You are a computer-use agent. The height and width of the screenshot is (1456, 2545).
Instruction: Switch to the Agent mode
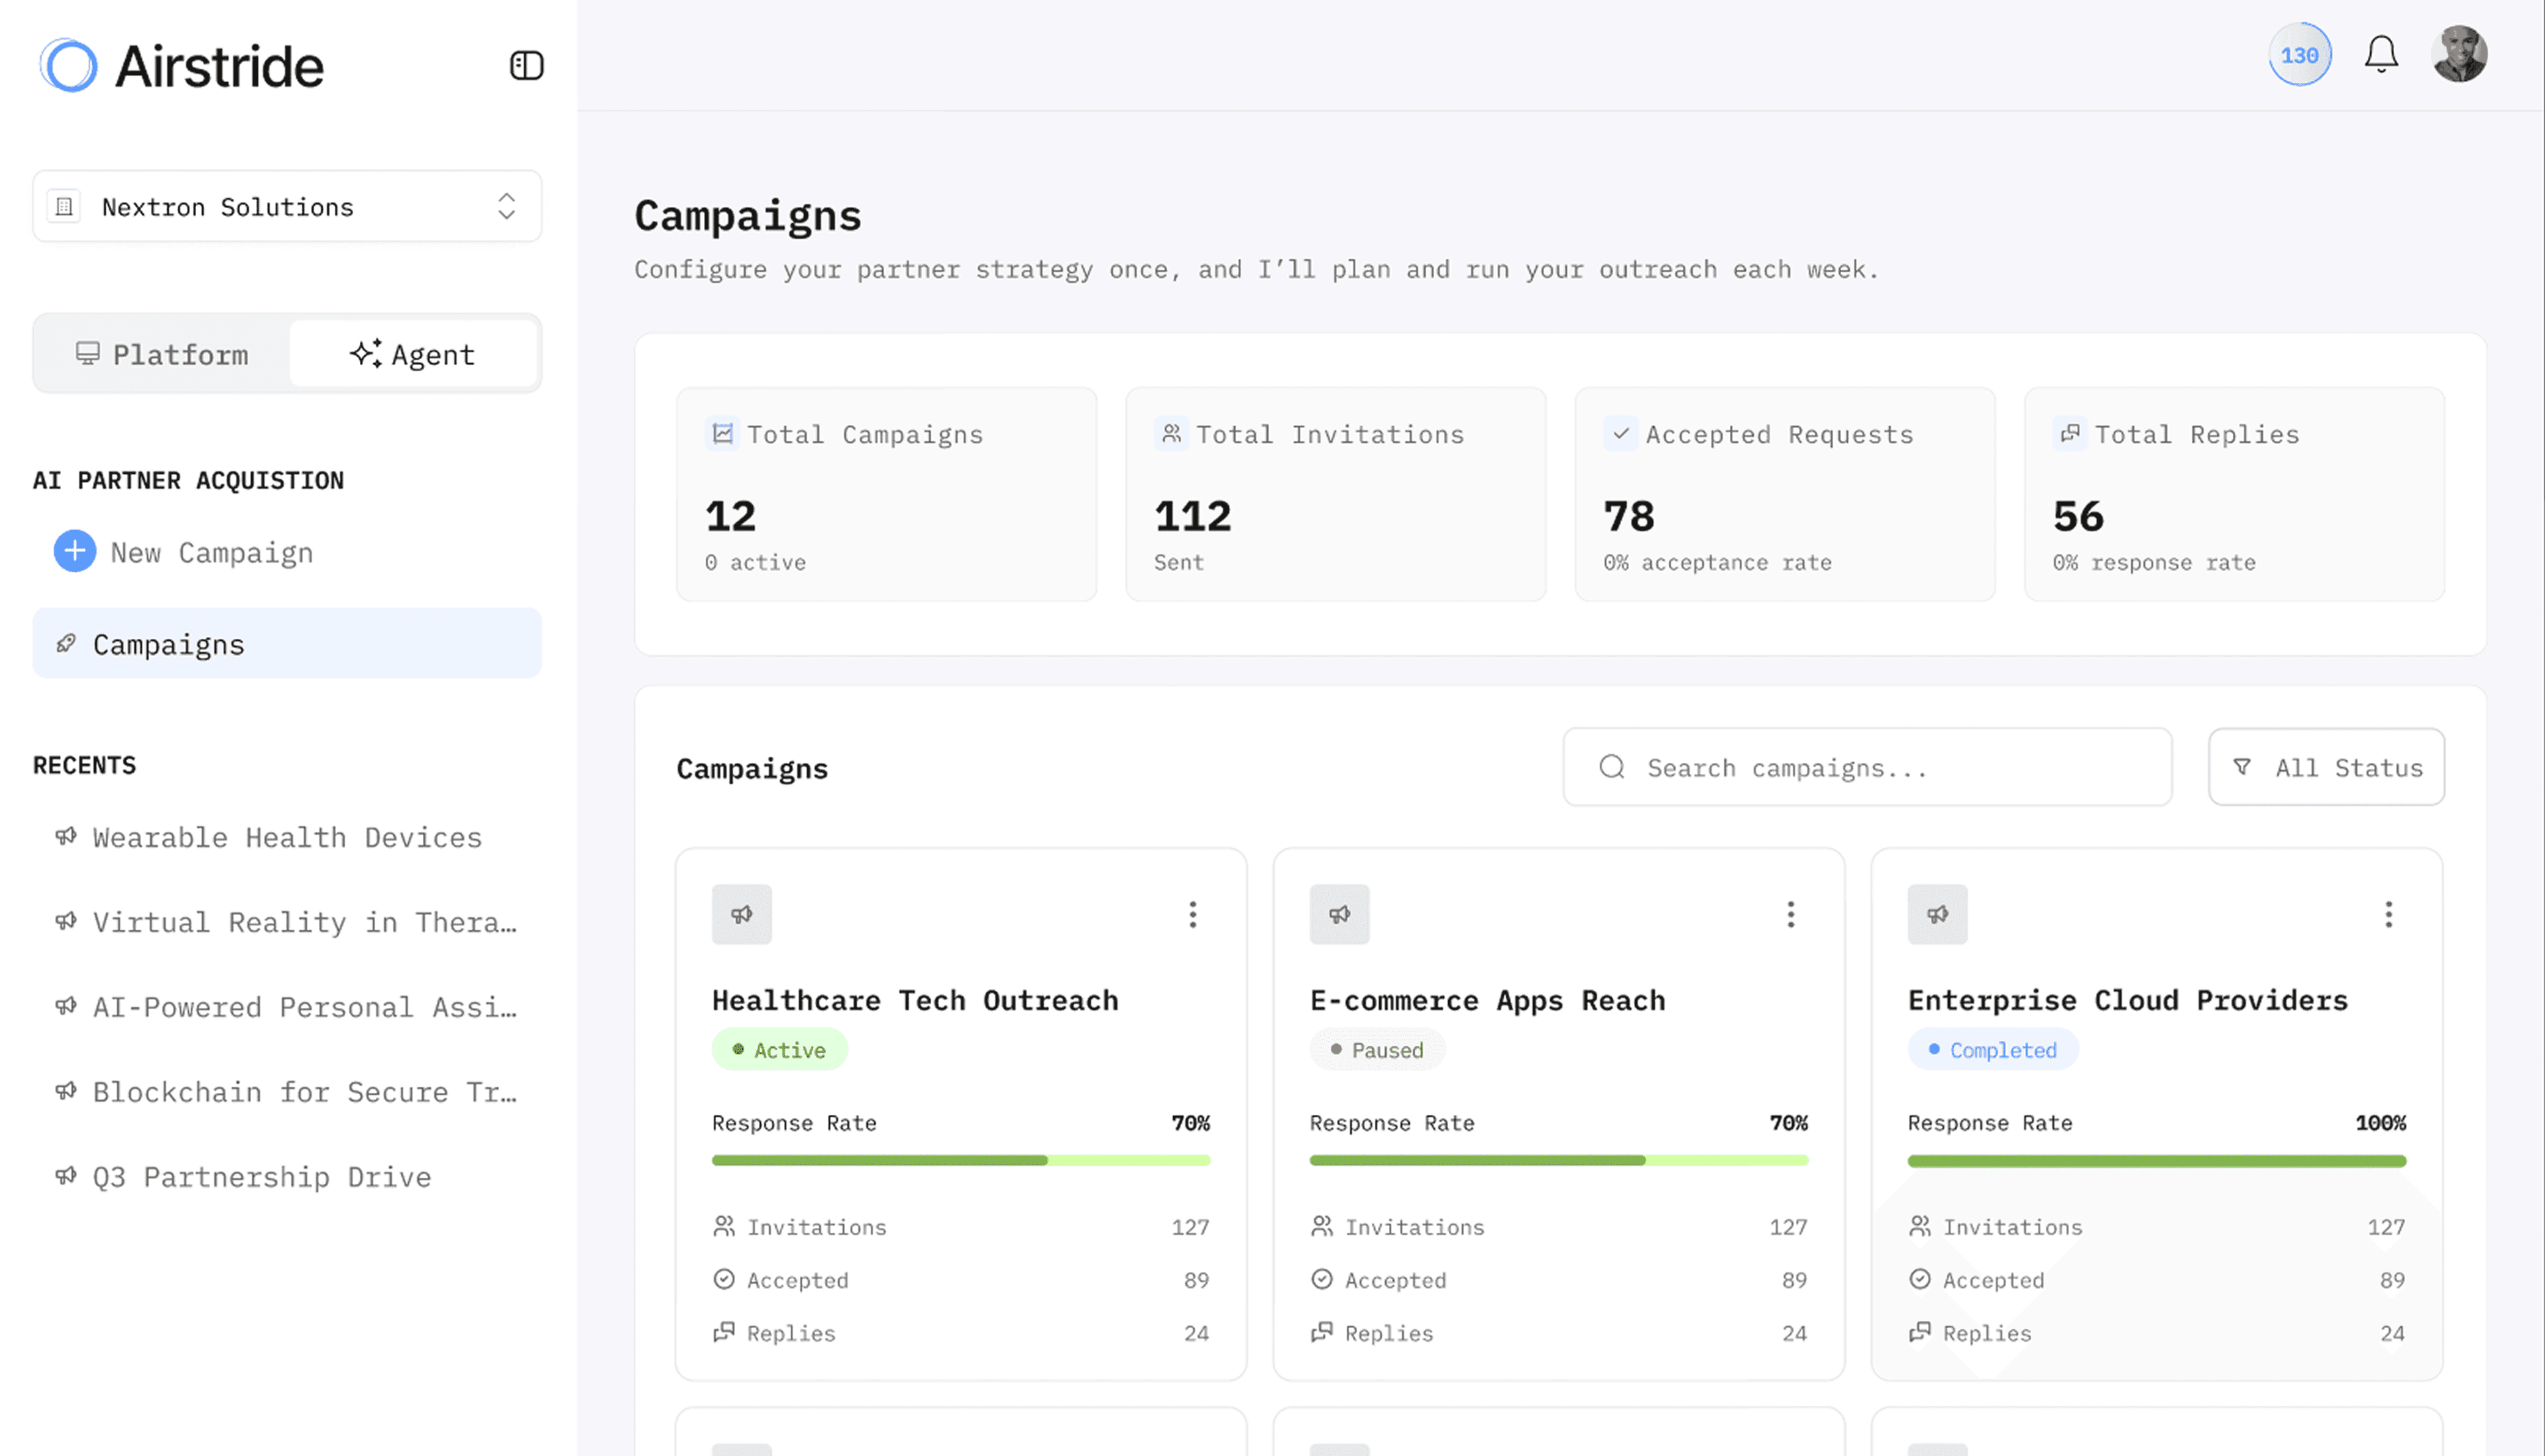(413, 354)
